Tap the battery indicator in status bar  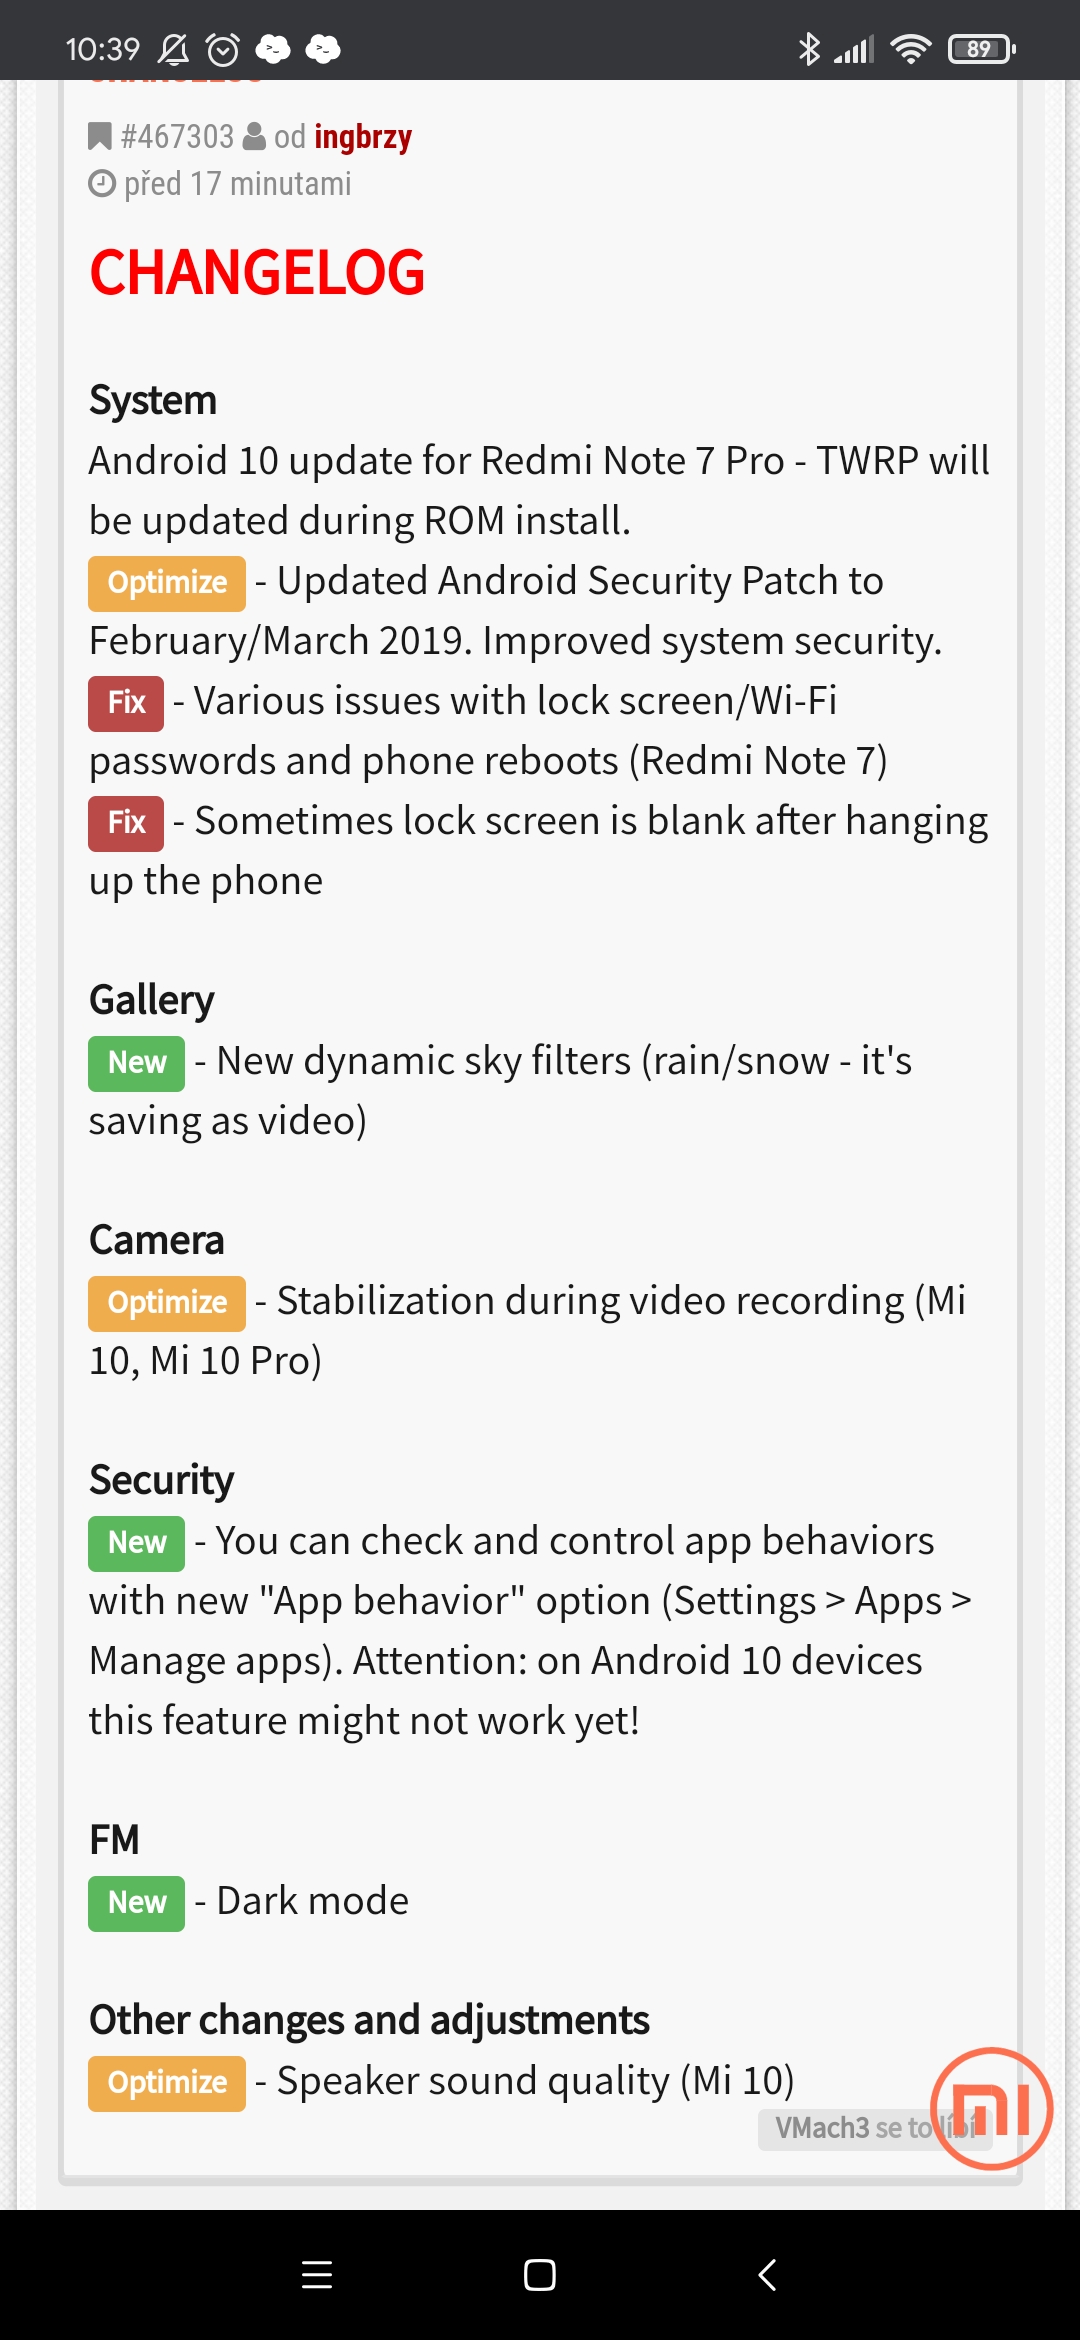tap(981, 48)
